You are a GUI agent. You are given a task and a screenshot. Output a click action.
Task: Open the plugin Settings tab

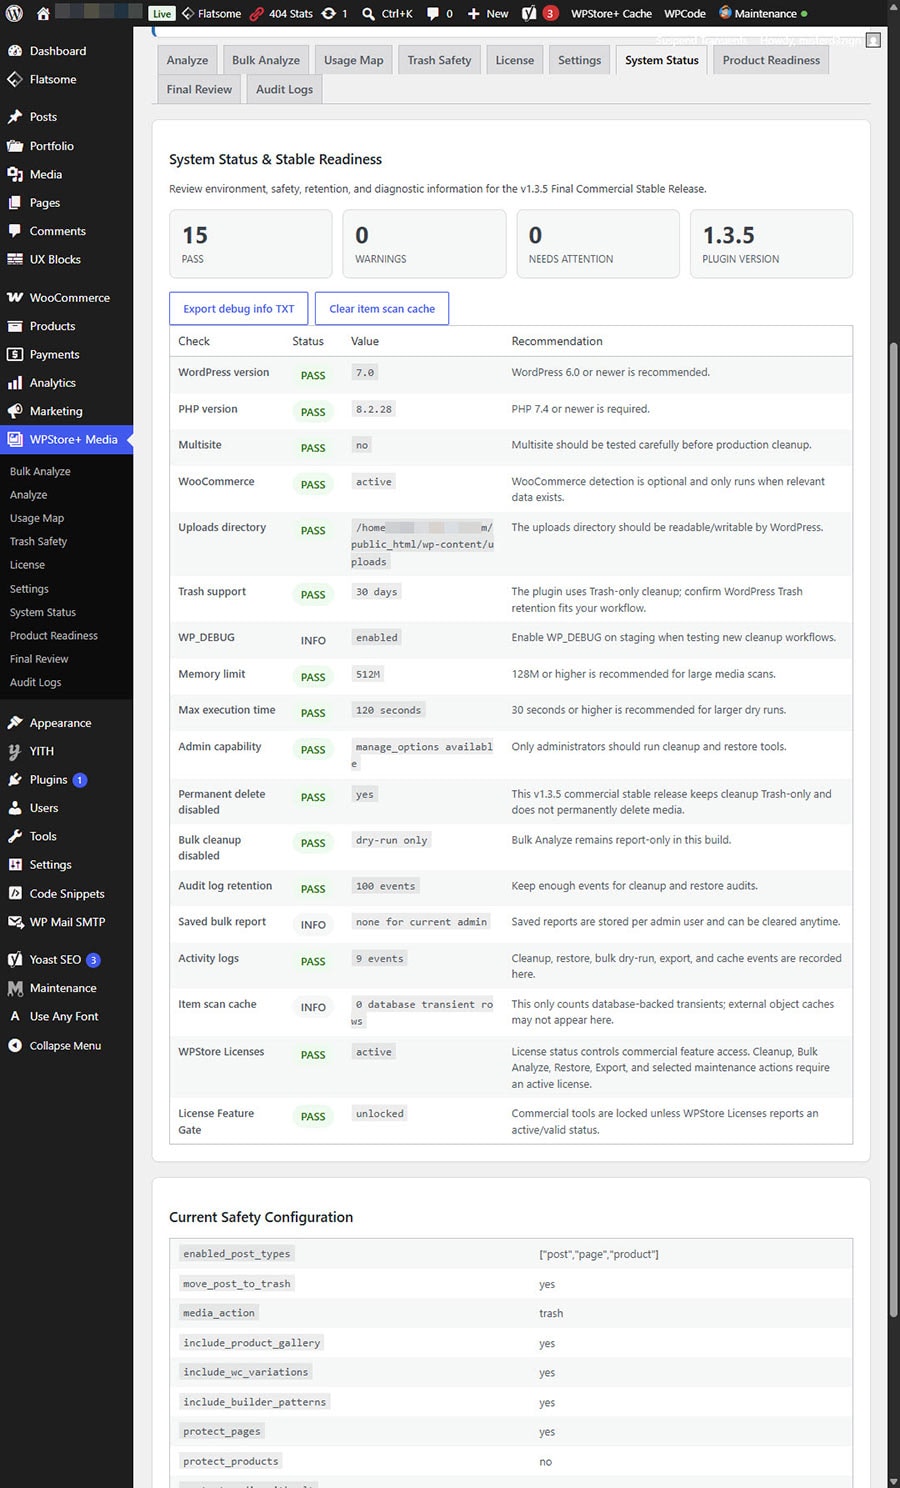pos(579,60)
